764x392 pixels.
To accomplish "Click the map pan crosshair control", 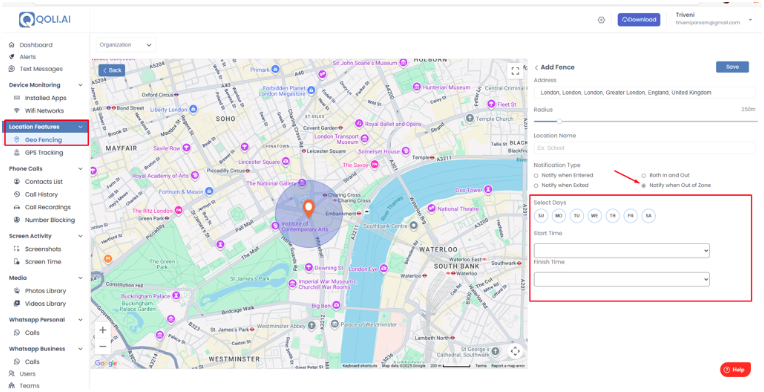I will click(x=515, y=351).
